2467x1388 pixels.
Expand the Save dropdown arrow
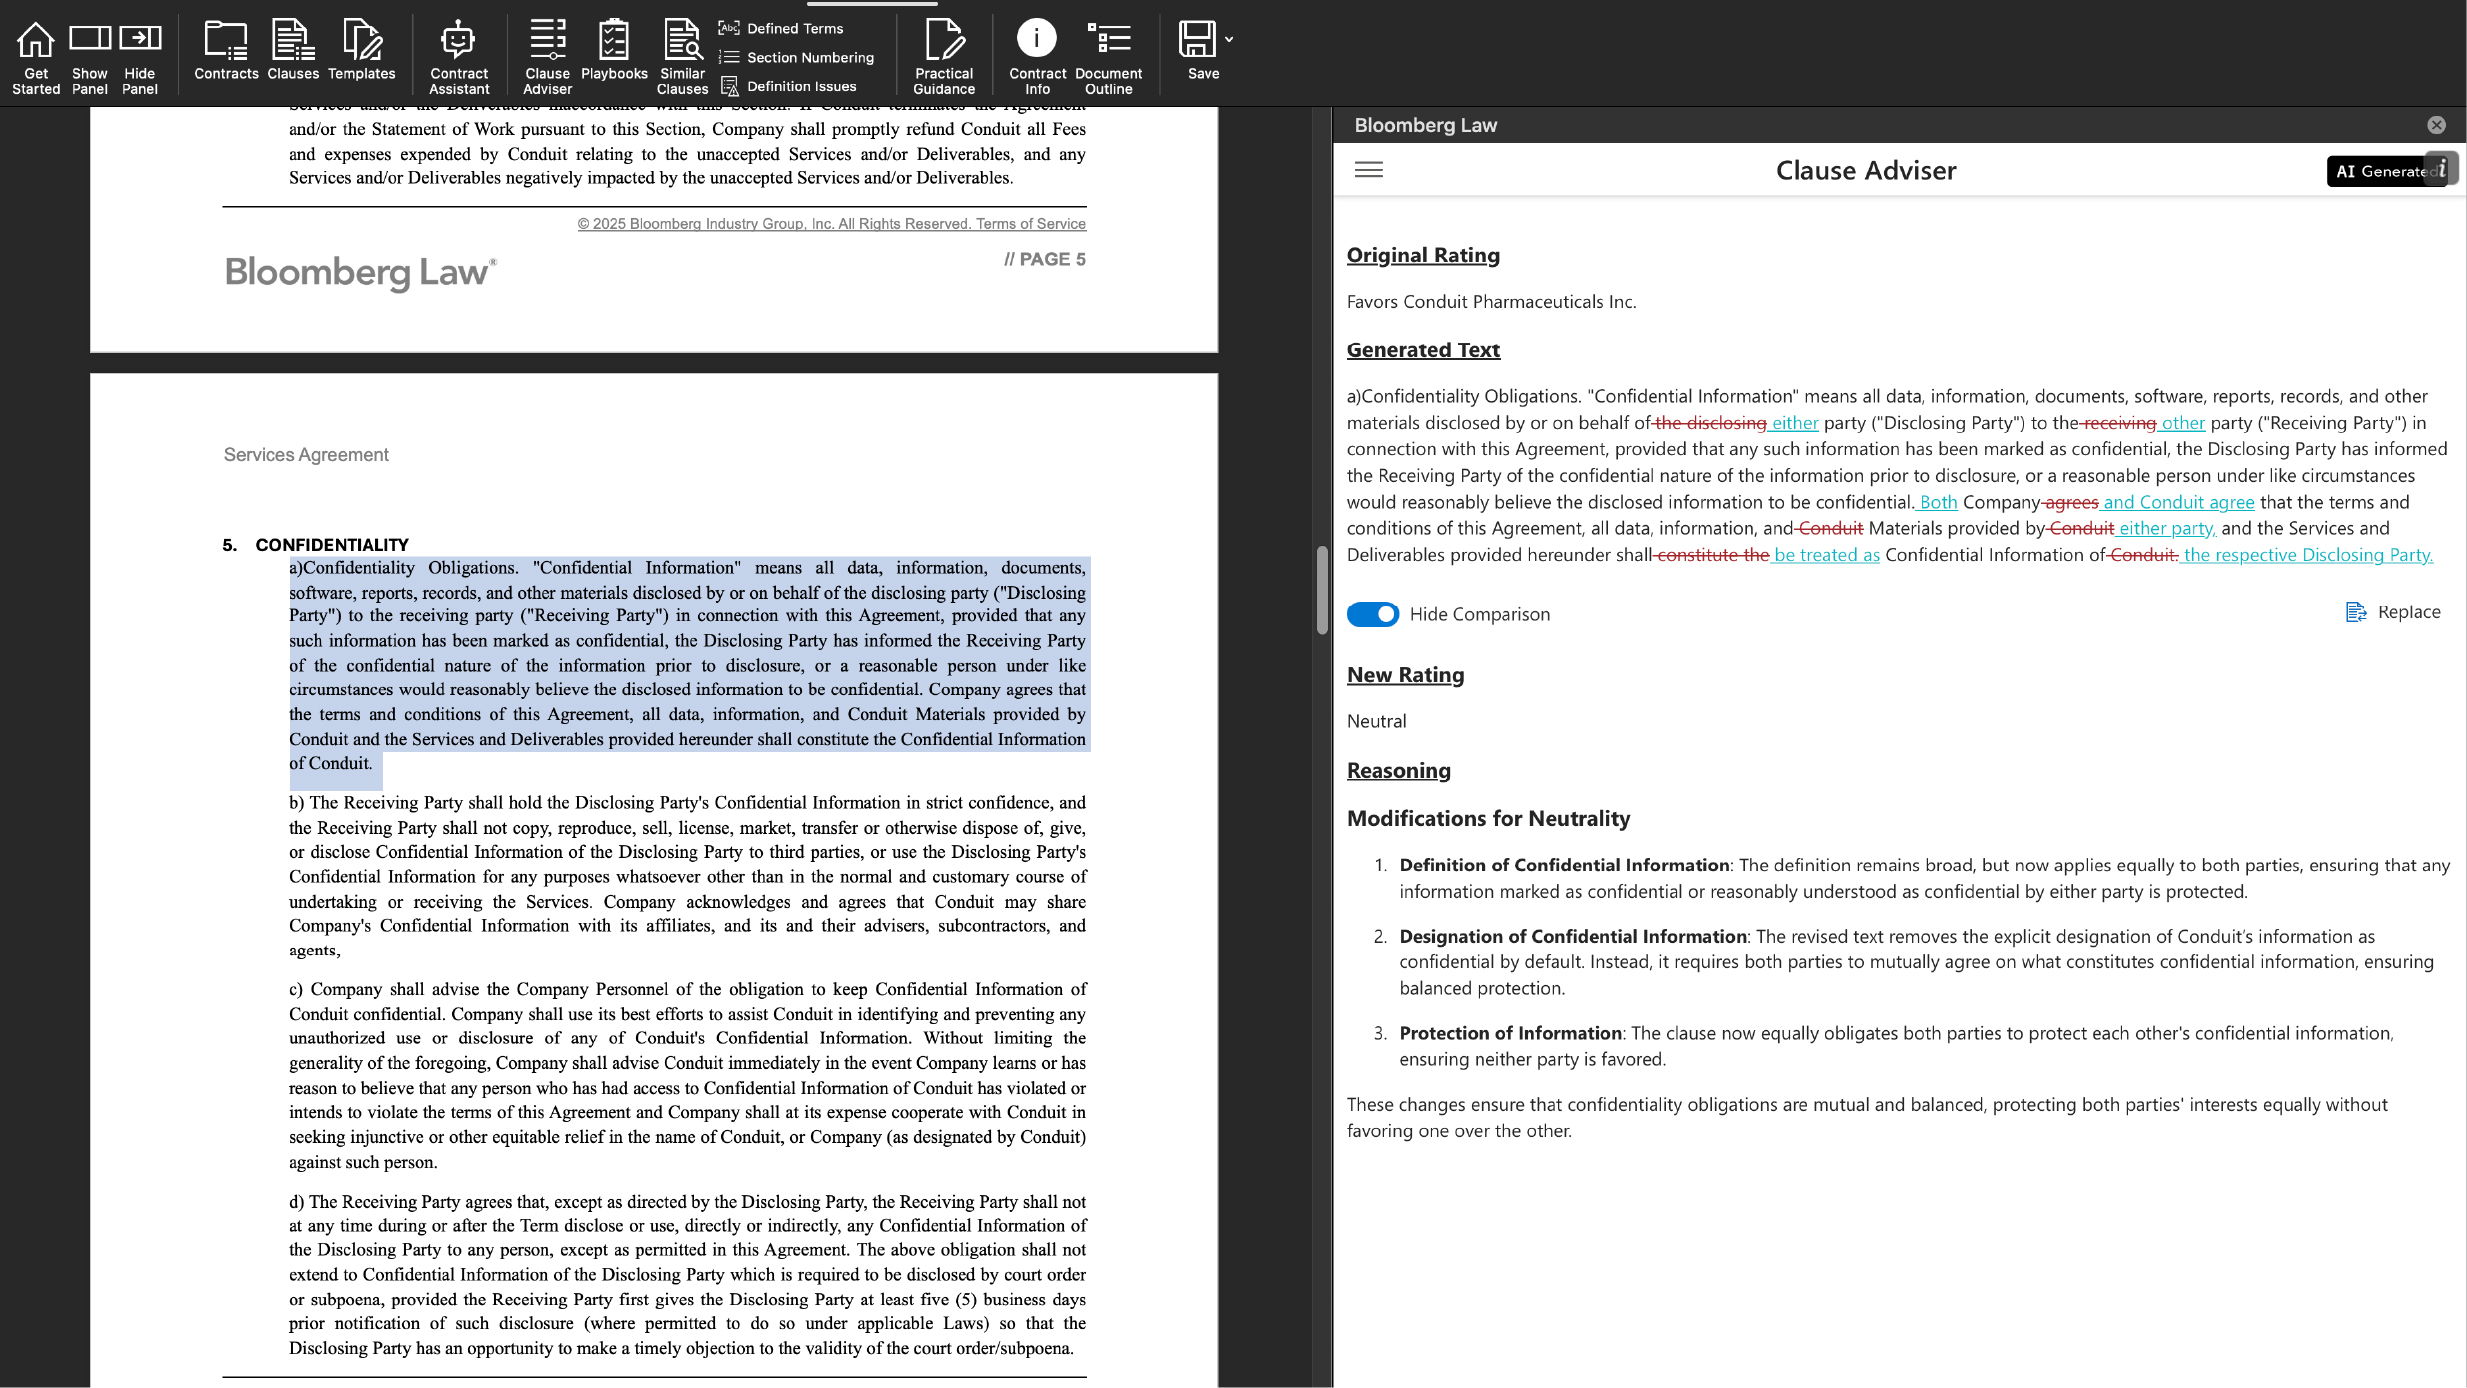click(1229, 40)
